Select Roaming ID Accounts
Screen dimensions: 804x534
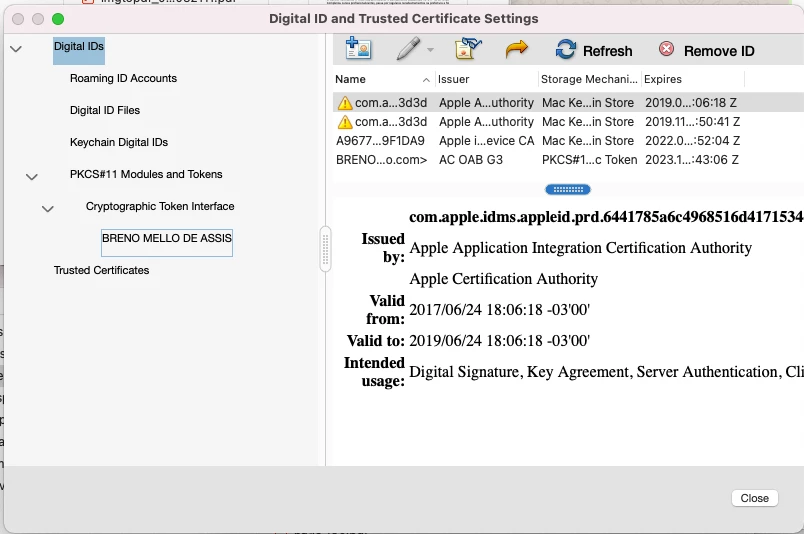(x=124, y=78)
